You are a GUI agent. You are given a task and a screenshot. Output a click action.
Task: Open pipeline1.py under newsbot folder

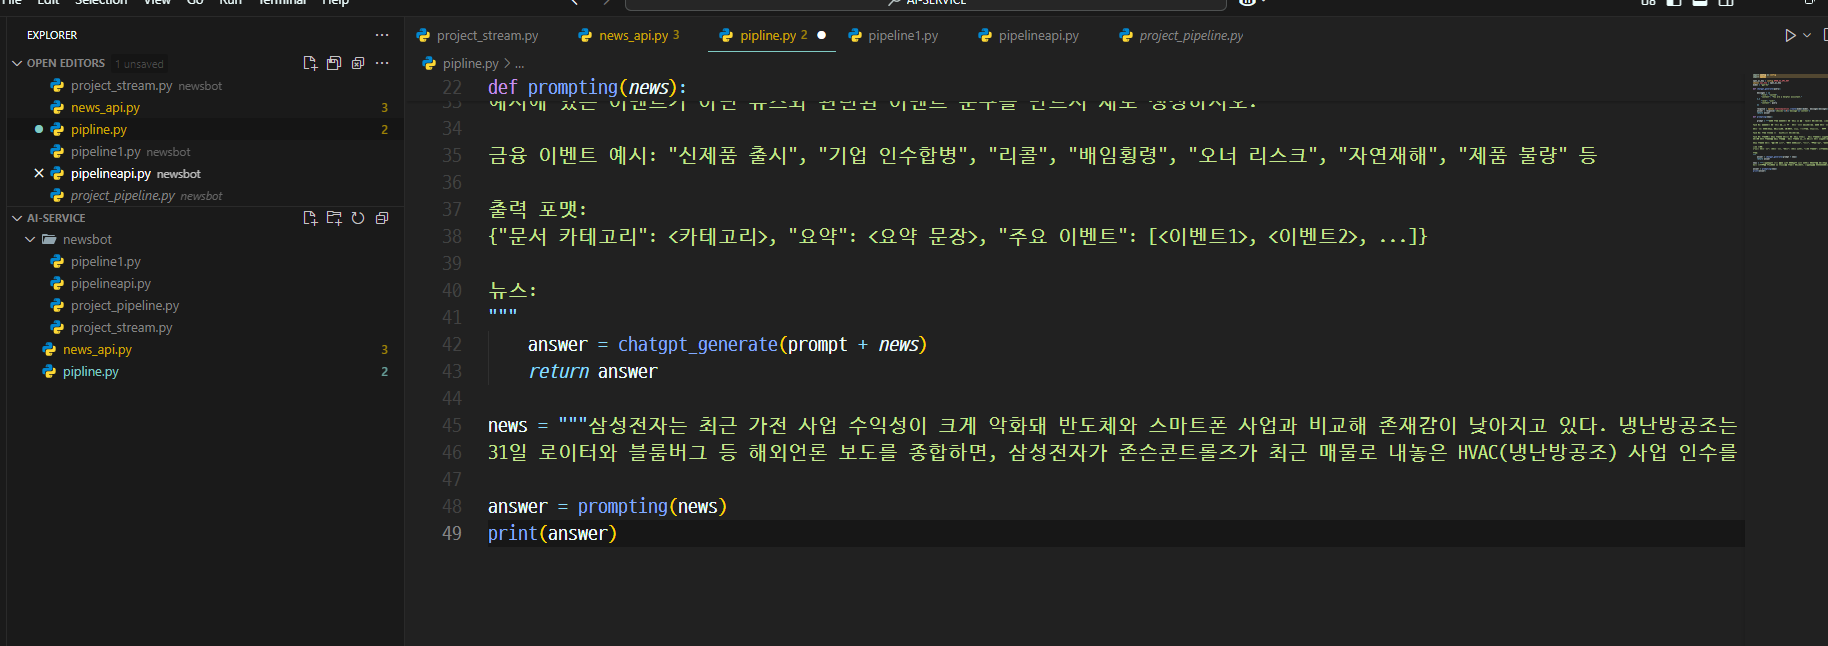pos(204,262)
